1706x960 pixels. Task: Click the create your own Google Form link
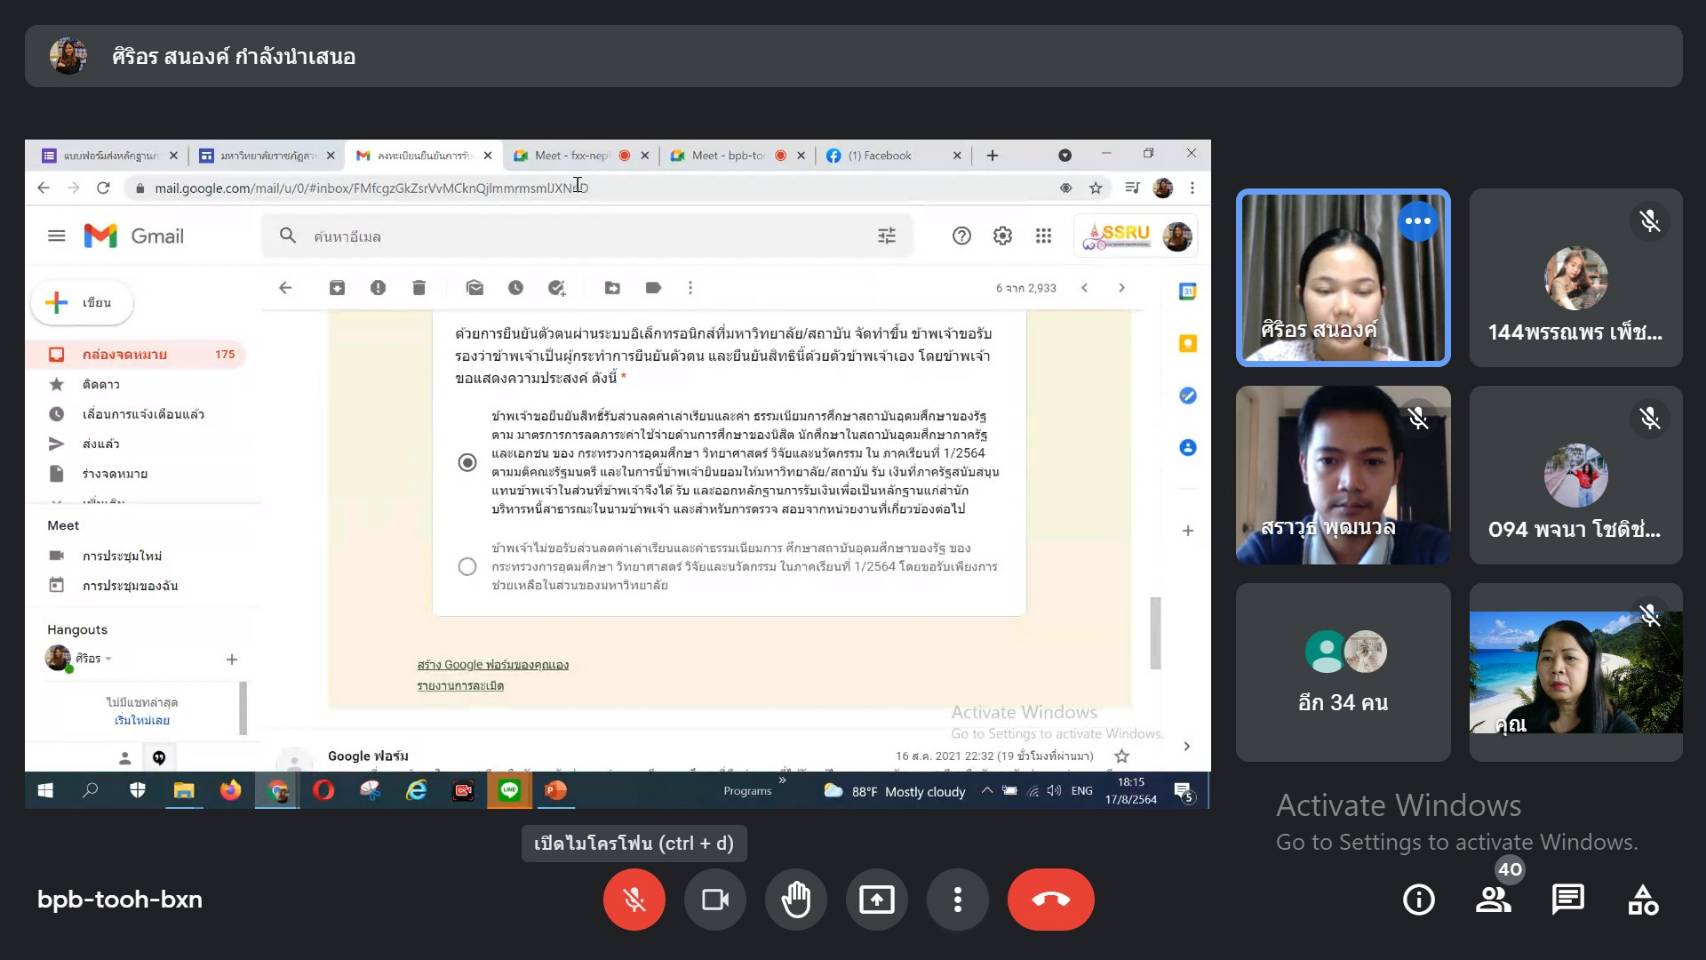click(492, 665)
